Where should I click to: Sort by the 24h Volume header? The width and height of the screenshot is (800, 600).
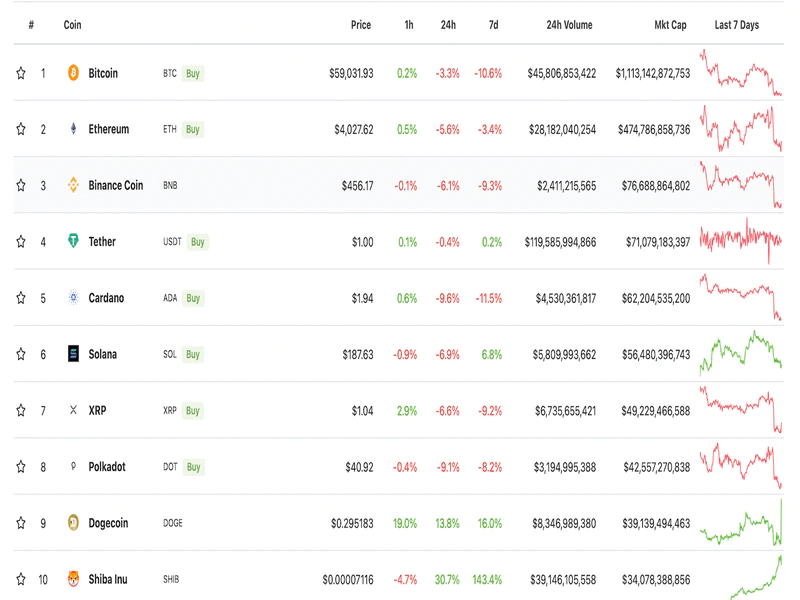click(x=569, y=25)
